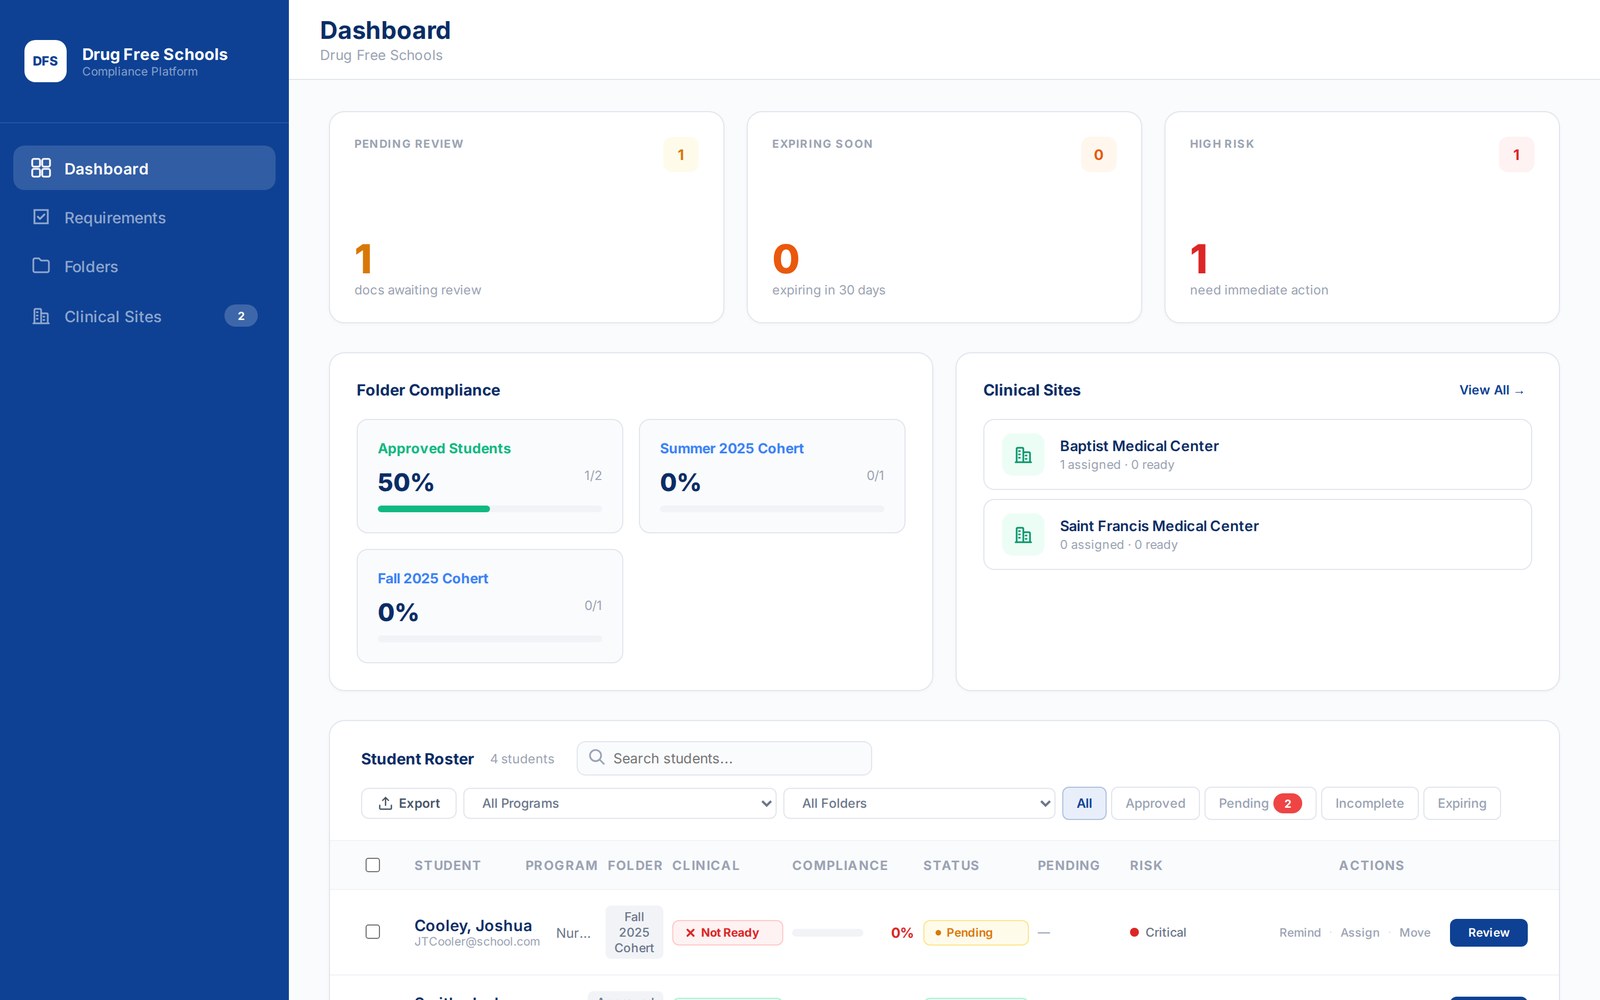Screen dimensions: 1600x1000
Task: Click the red Critical risk dot for Cooley
Action: click(1134, 932)
